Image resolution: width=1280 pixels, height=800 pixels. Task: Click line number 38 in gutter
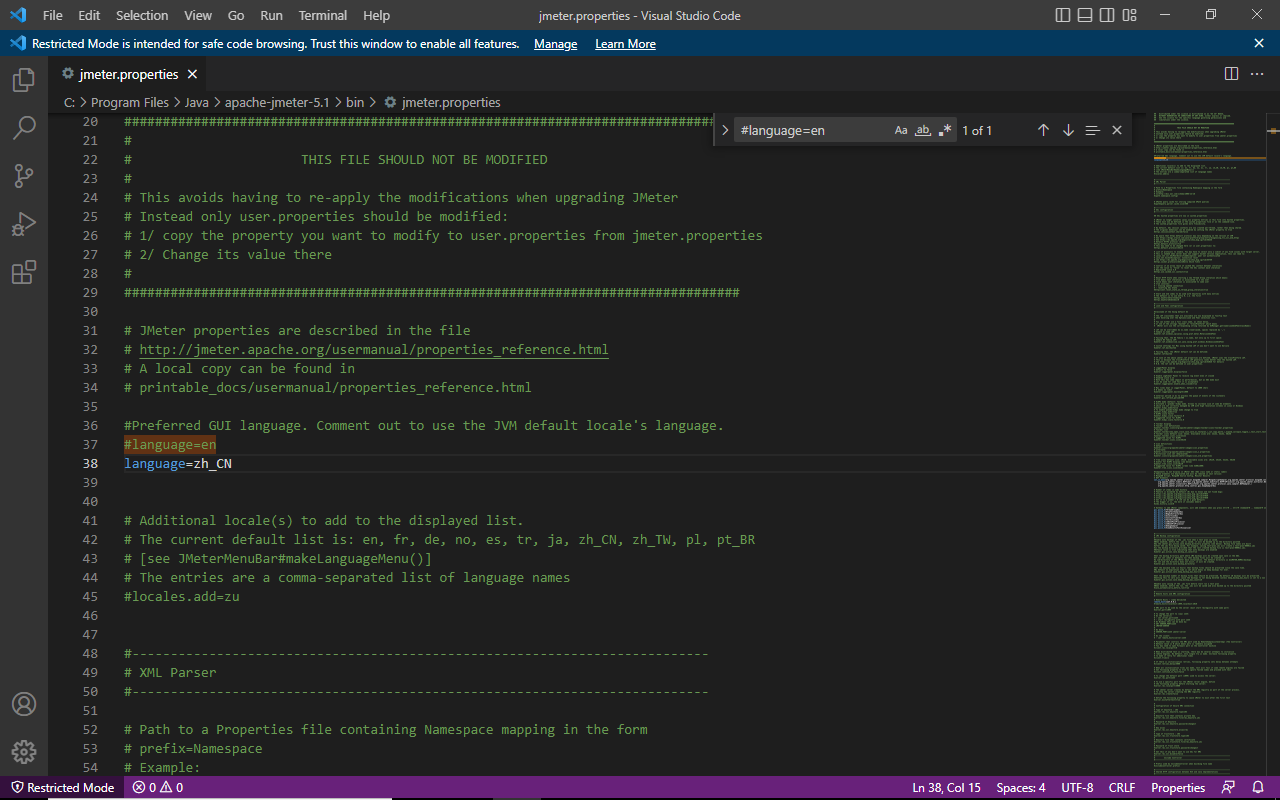point(90,464)
